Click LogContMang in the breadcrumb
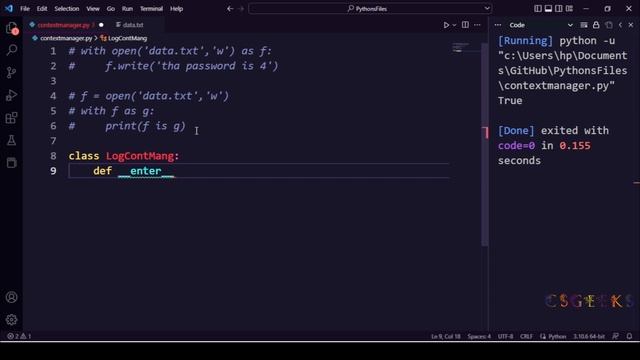The height and width of the screenshot is (360, 640). point(127,38)
